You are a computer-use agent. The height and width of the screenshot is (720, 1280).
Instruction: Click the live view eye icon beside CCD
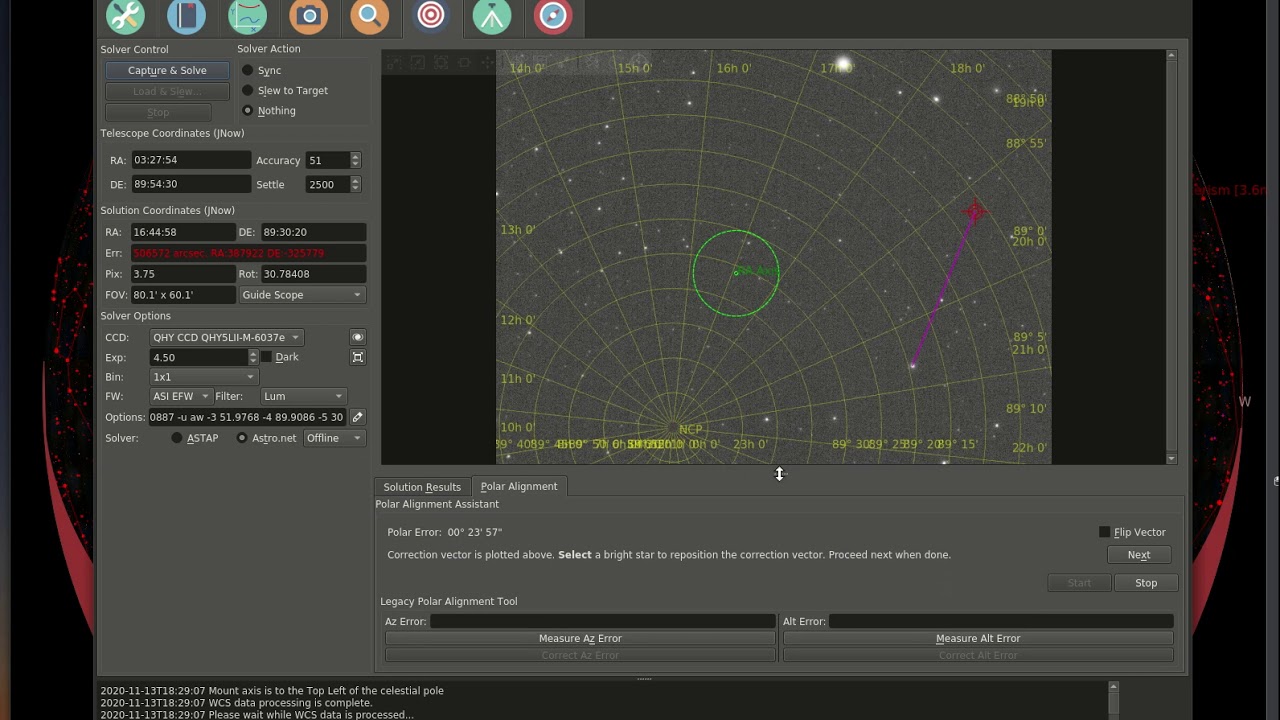click(x=357, y=337)
